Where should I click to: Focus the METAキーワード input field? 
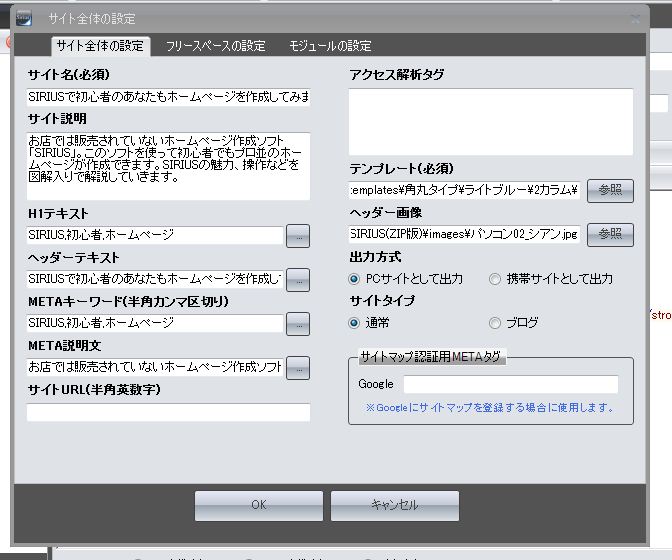coord(155,323)
